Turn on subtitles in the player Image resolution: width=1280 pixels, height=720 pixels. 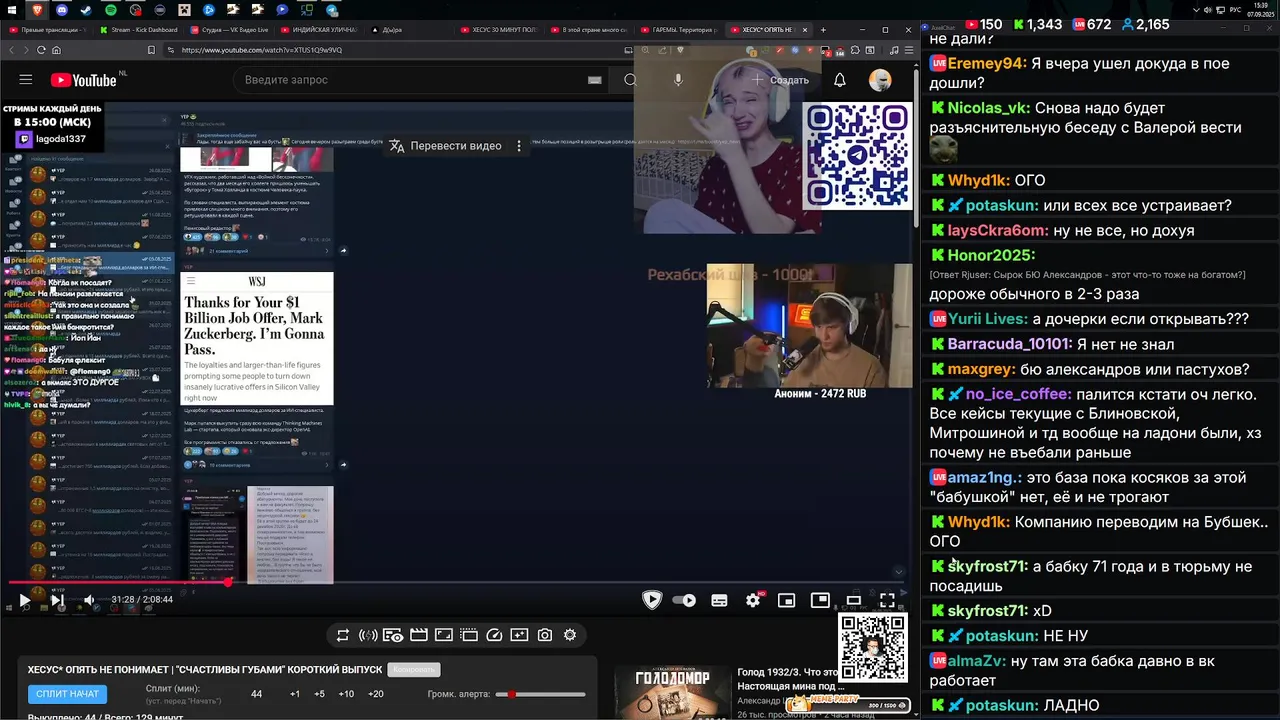coord(719,600)
